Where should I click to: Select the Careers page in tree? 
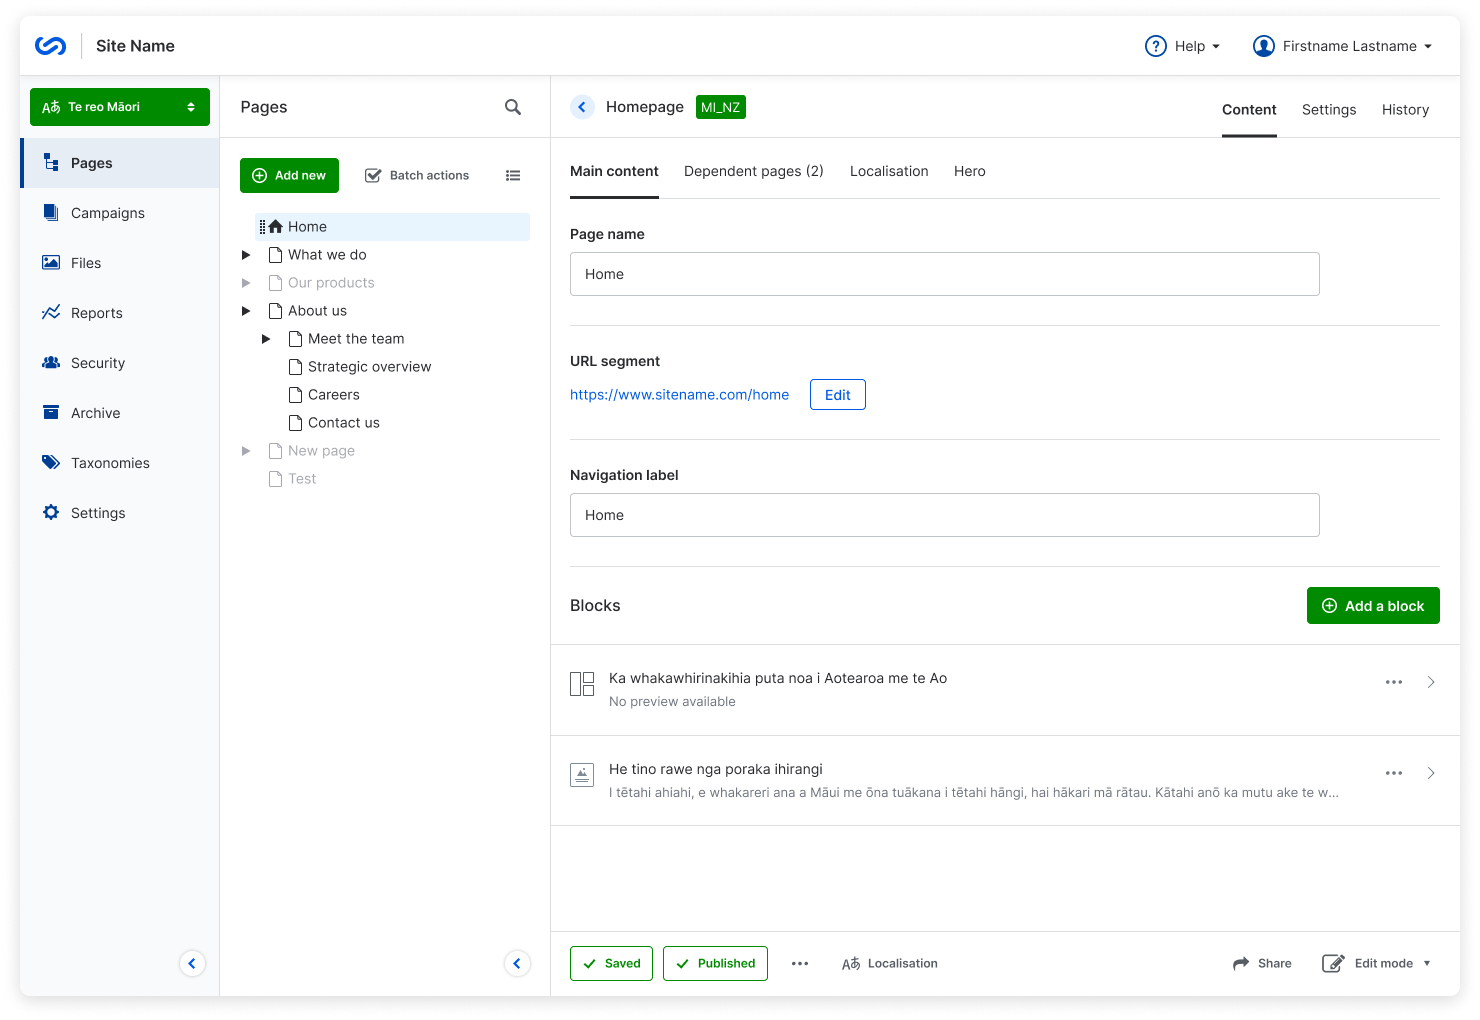coord(333,395)
